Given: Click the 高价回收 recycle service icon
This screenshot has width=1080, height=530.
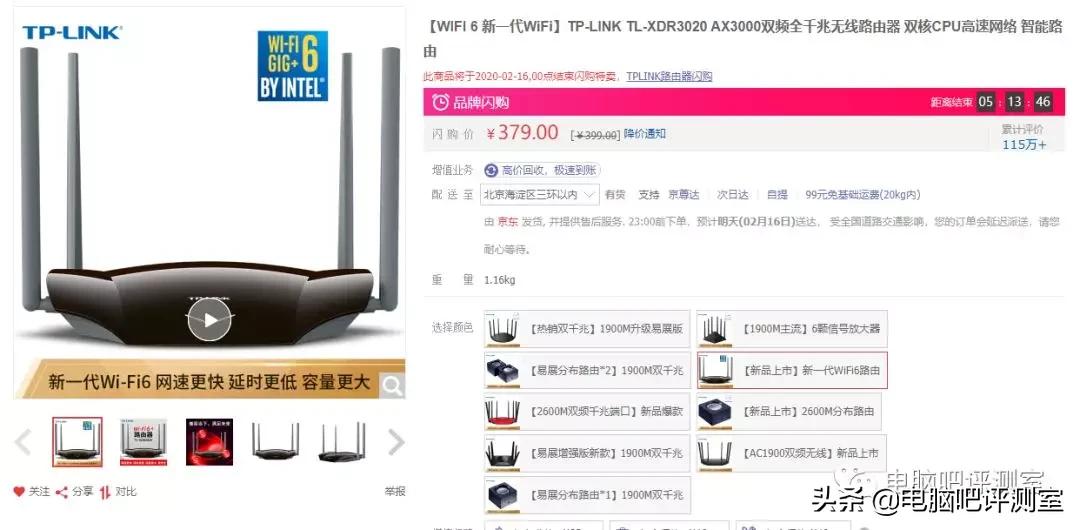Looking at the screenshot, I should 491,170.
